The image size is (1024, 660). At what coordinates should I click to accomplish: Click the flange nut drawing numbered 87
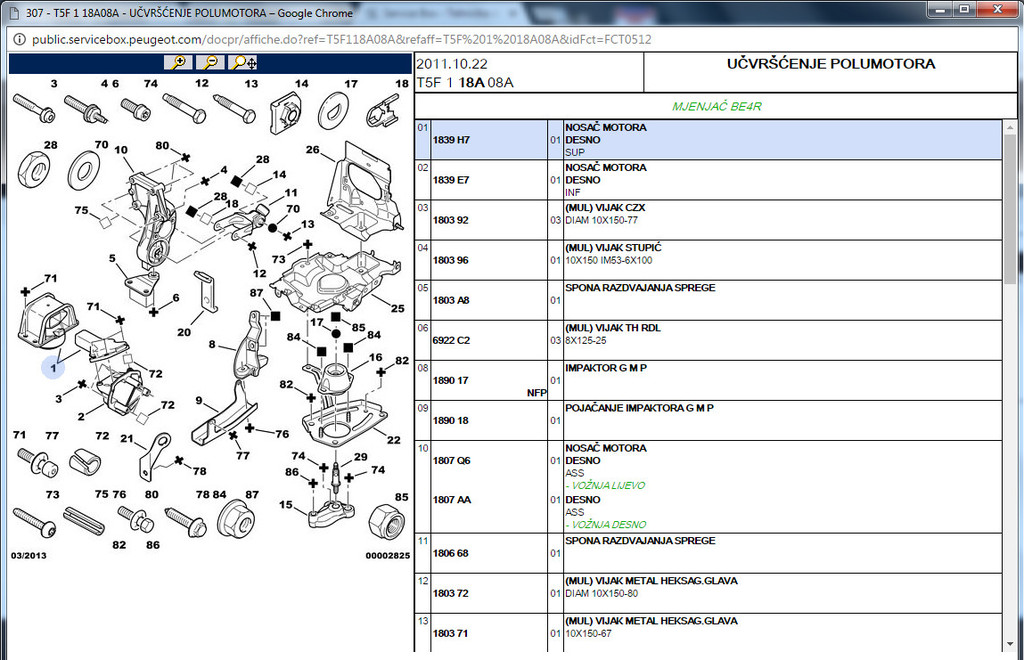pos(236,520)
